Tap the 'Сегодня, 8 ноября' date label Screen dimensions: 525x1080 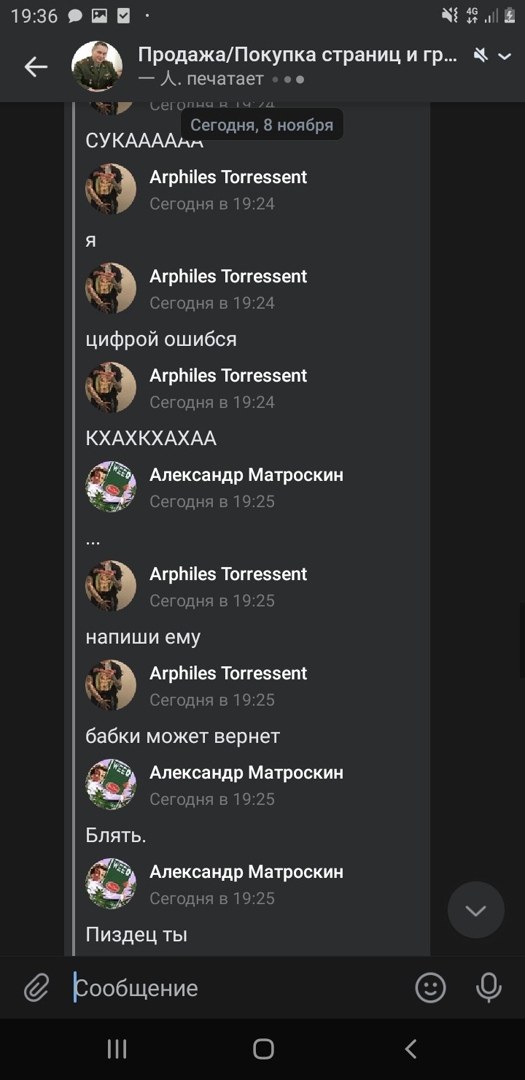(262, 125)
